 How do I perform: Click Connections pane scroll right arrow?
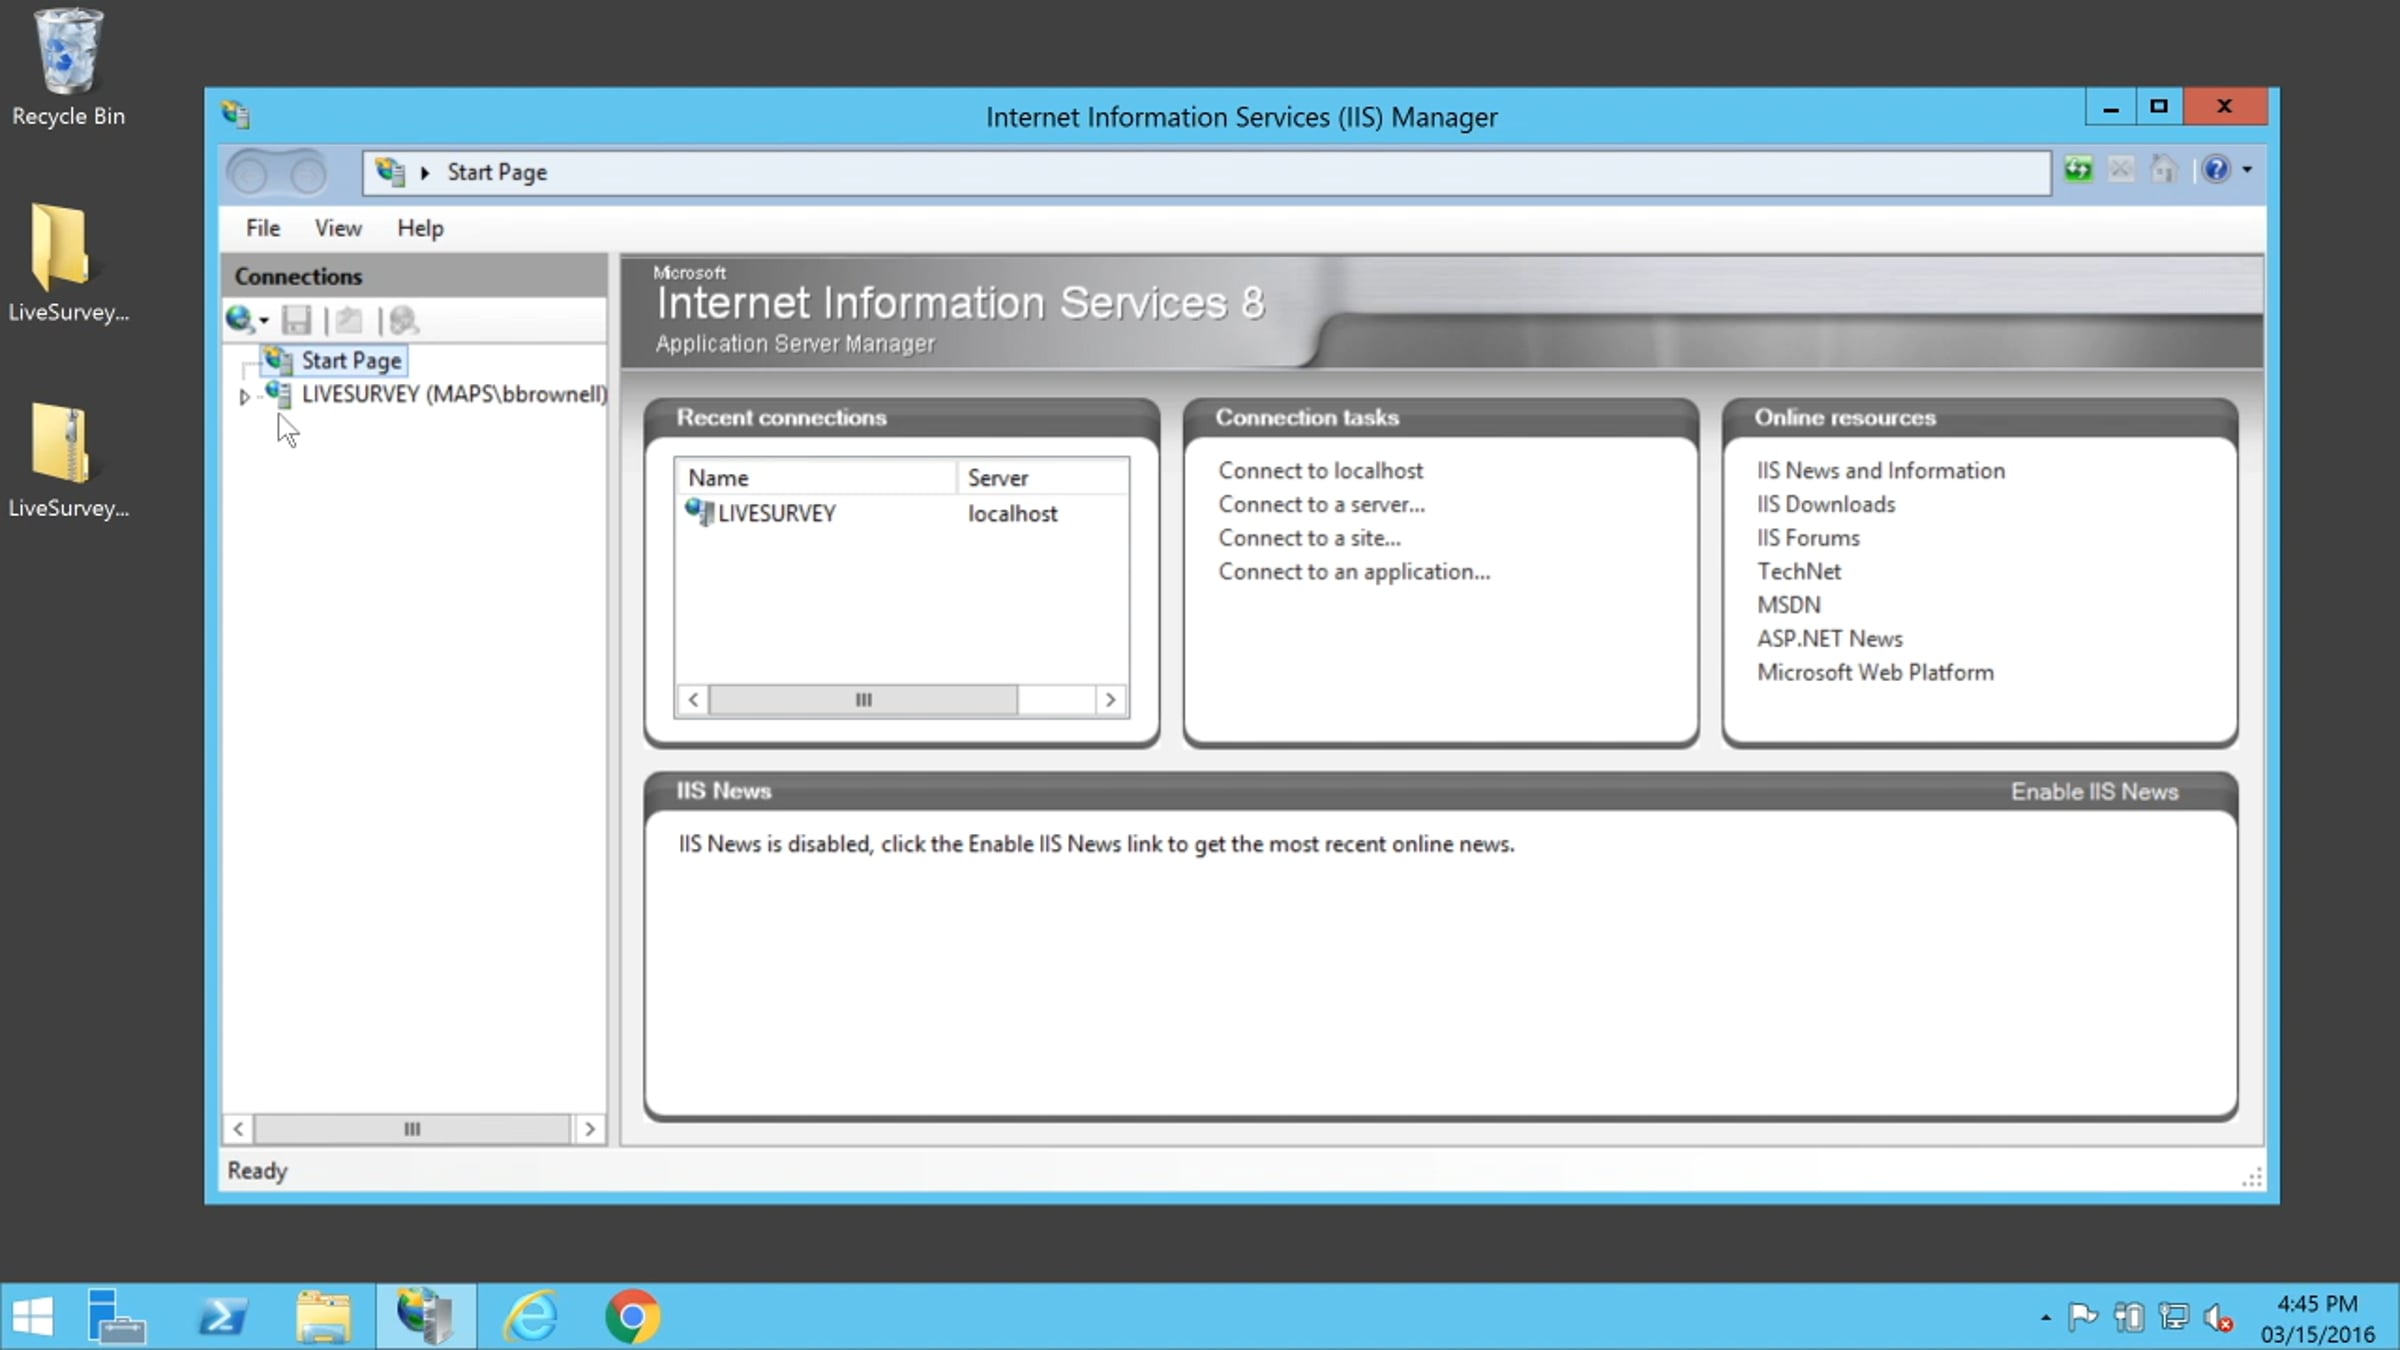click(x=590, y=1129)
